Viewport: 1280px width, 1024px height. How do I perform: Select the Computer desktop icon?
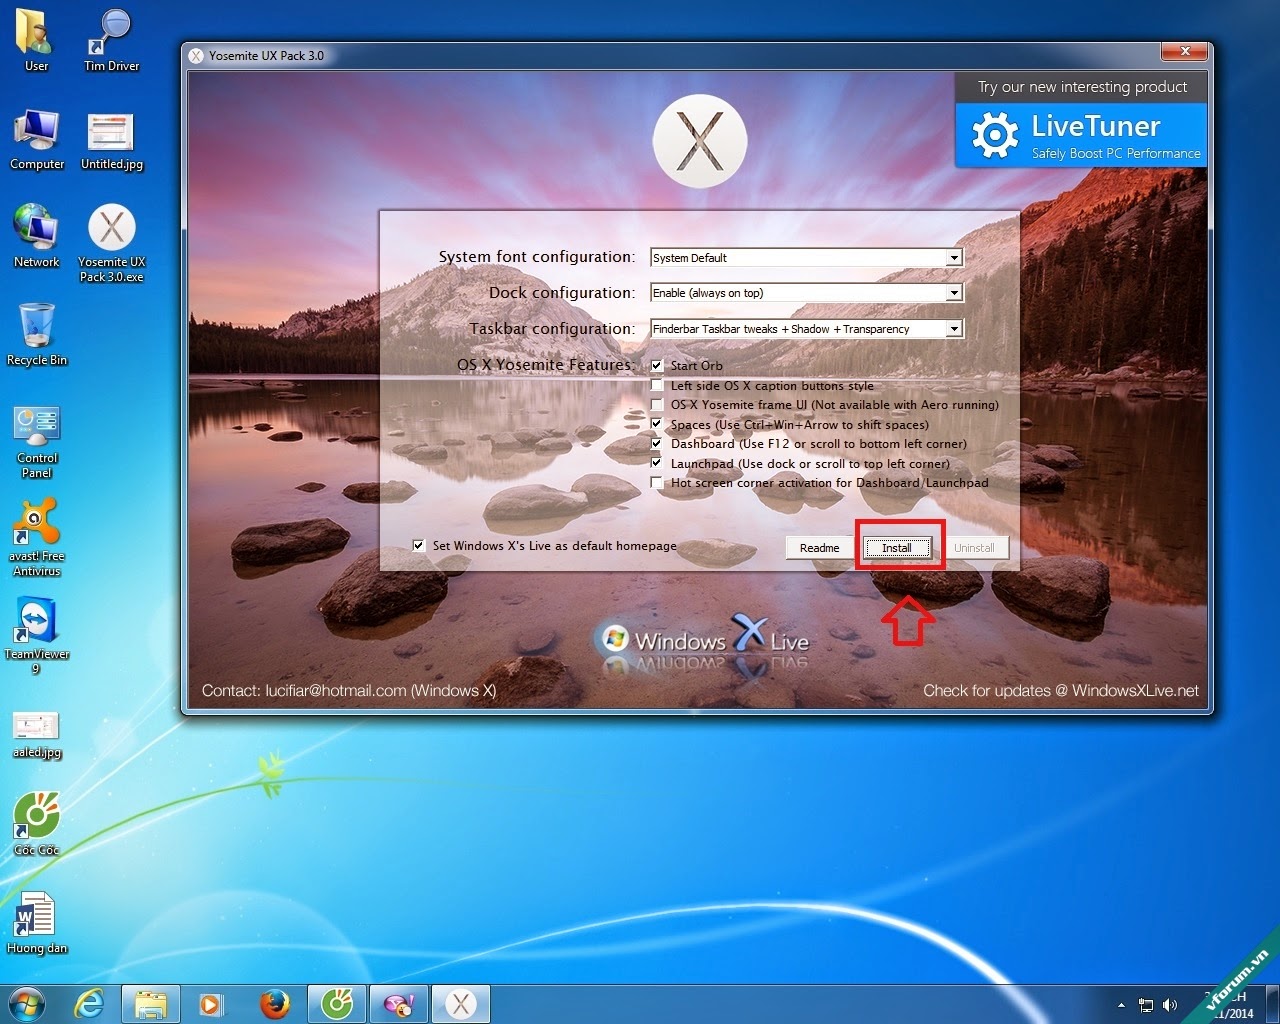(x=37, y=139)
